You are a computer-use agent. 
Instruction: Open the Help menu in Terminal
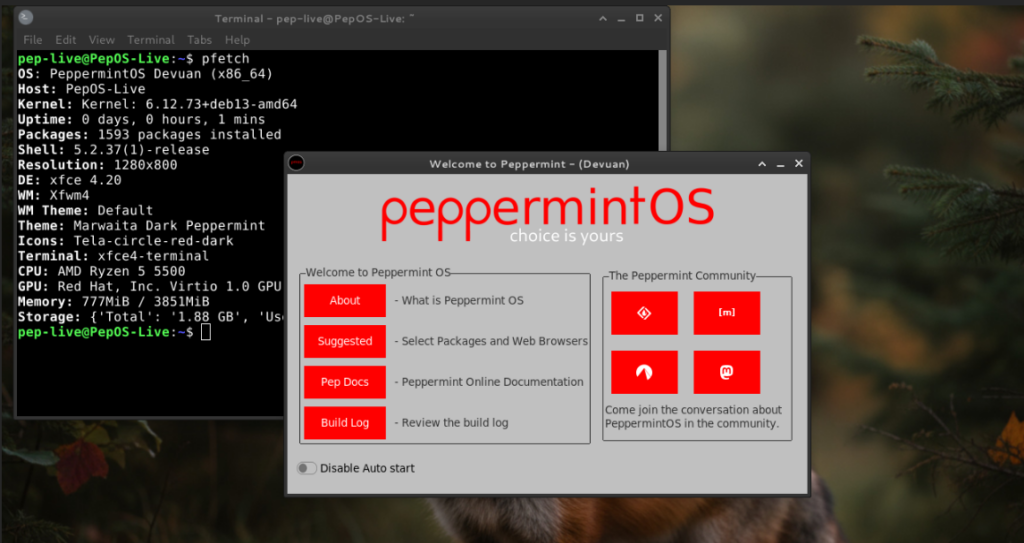tap(237, 40)
